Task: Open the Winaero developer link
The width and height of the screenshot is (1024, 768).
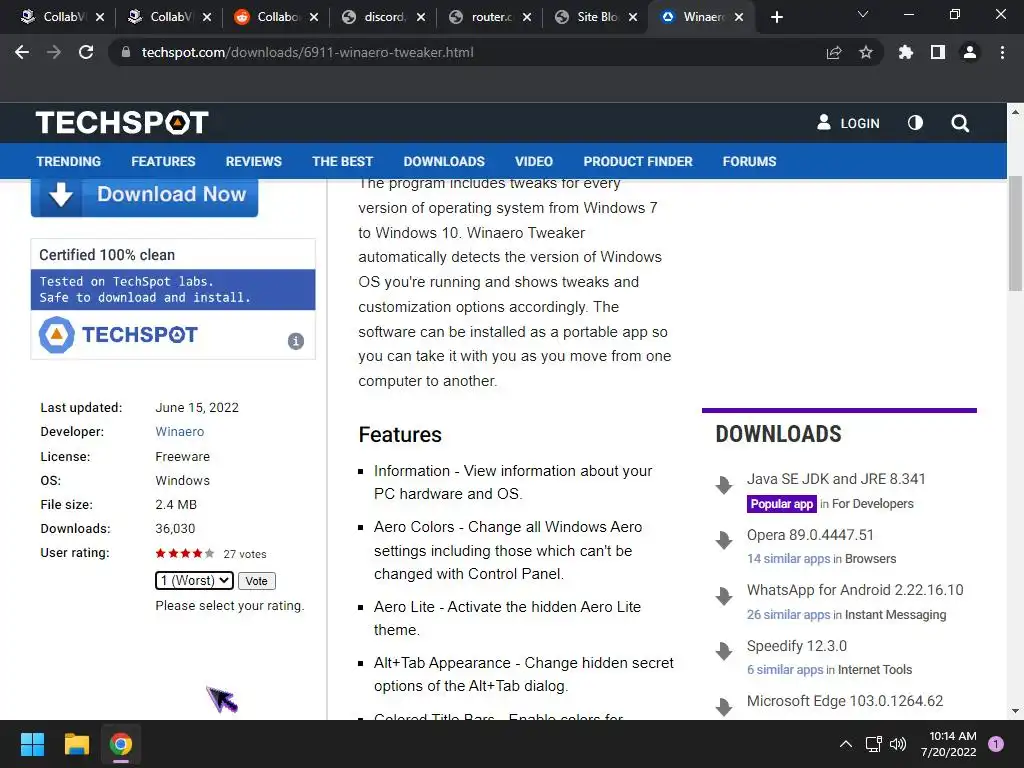Action: tap(180, 432)
